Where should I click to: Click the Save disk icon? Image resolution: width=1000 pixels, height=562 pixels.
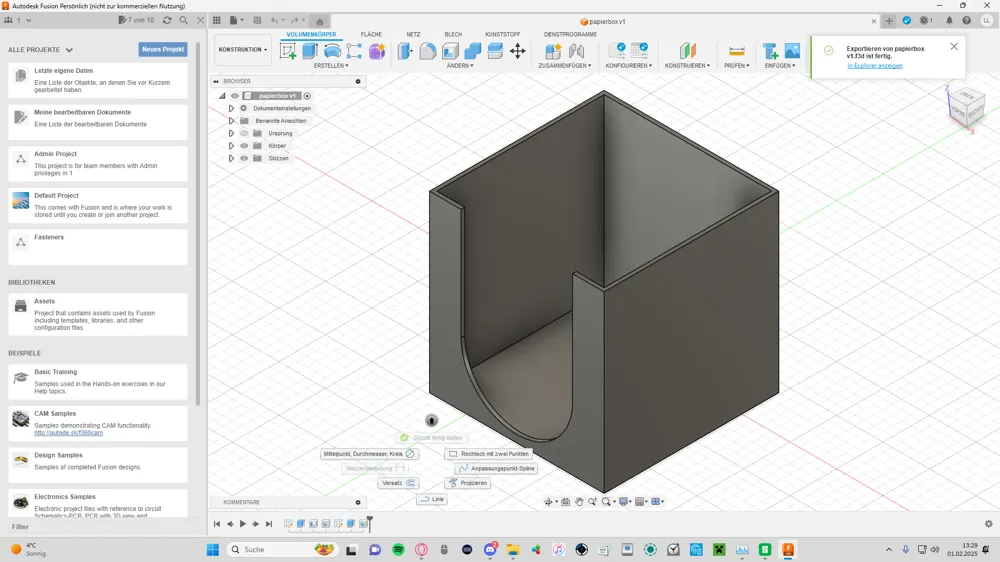[257, 20]
